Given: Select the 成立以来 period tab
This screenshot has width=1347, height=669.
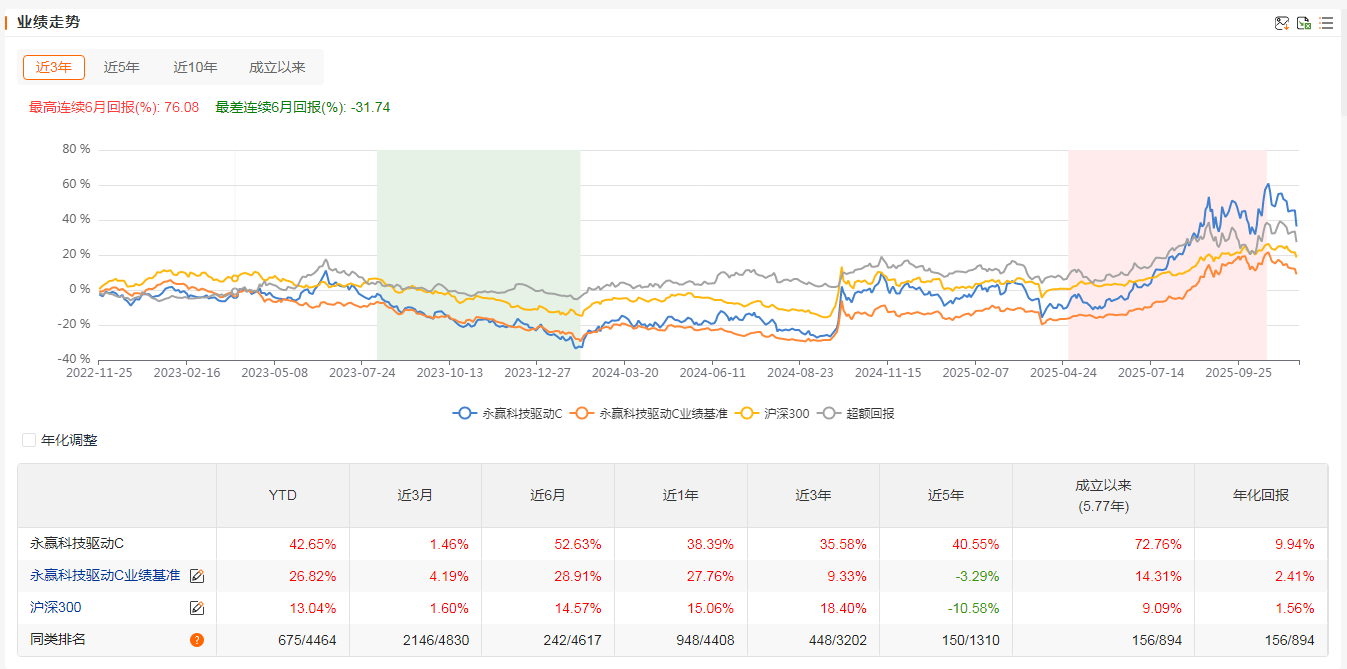Looking at the screenshot, I should [x=277, y=68].
